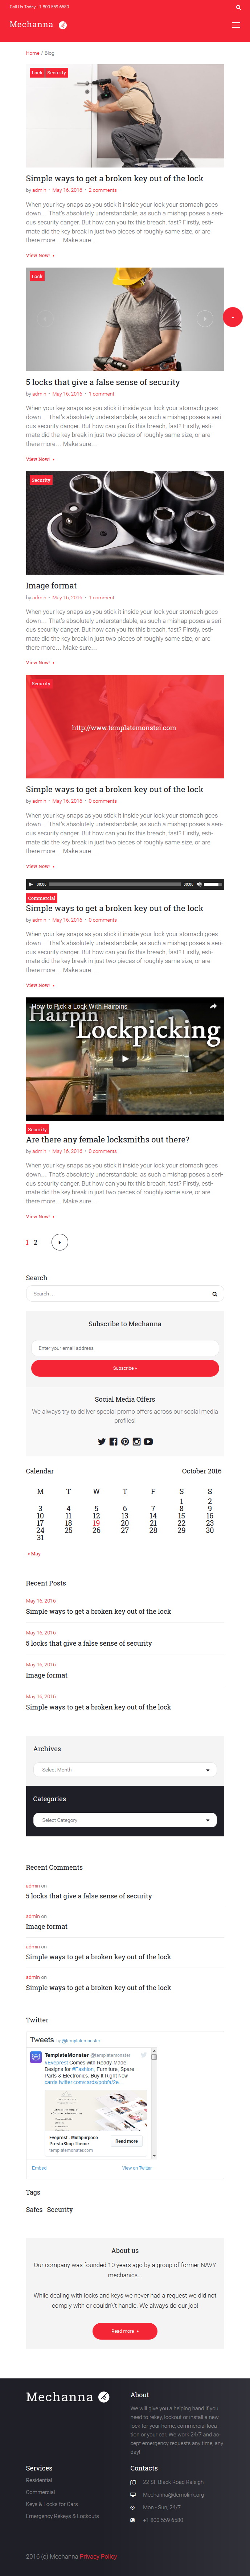
Task: Click the search field magnifier icon
Action: pos(214,1294)
